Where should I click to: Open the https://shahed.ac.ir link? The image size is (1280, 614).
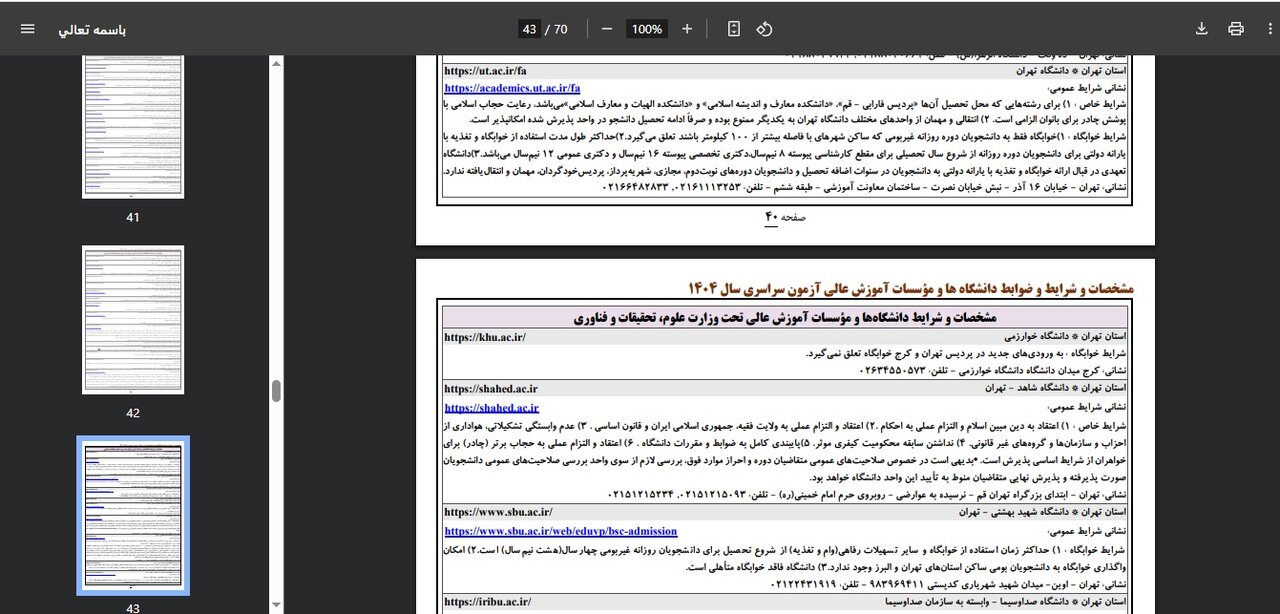pyautogui.click(x=492, y=407)
